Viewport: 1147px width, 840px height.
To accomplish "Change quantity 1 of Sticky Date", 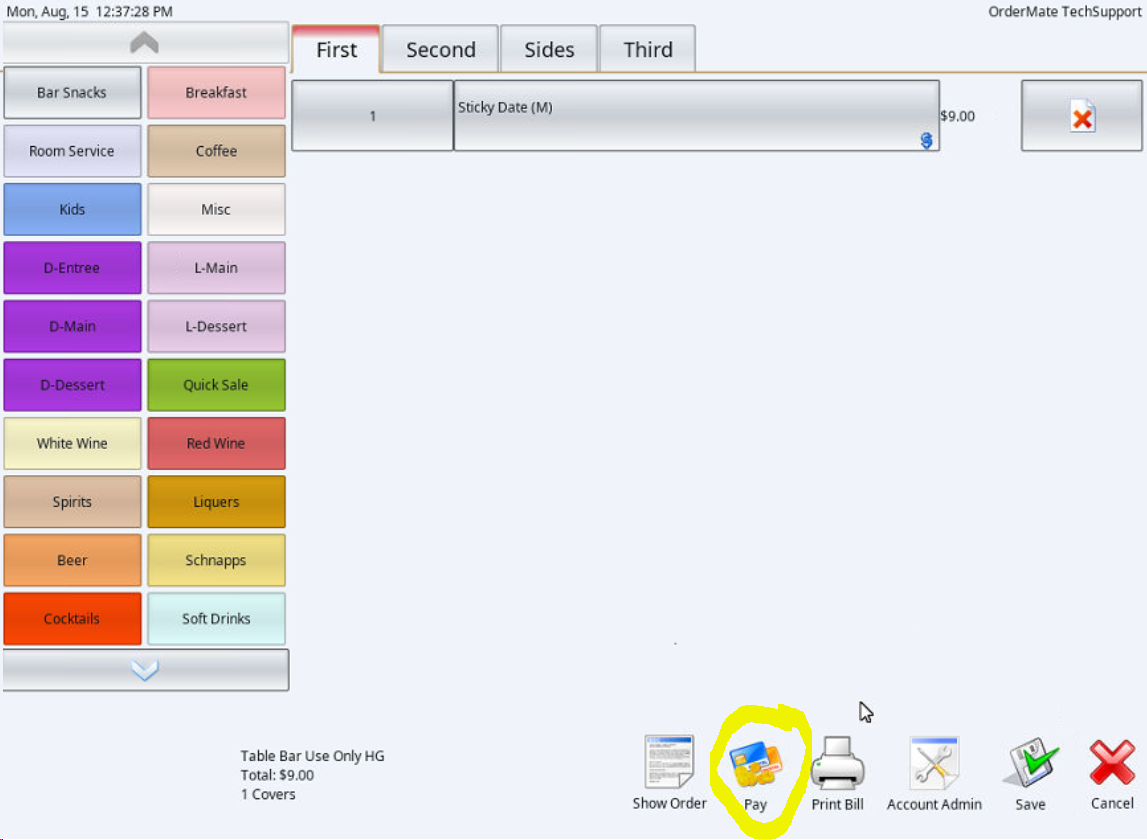I will tap(372, 116).
